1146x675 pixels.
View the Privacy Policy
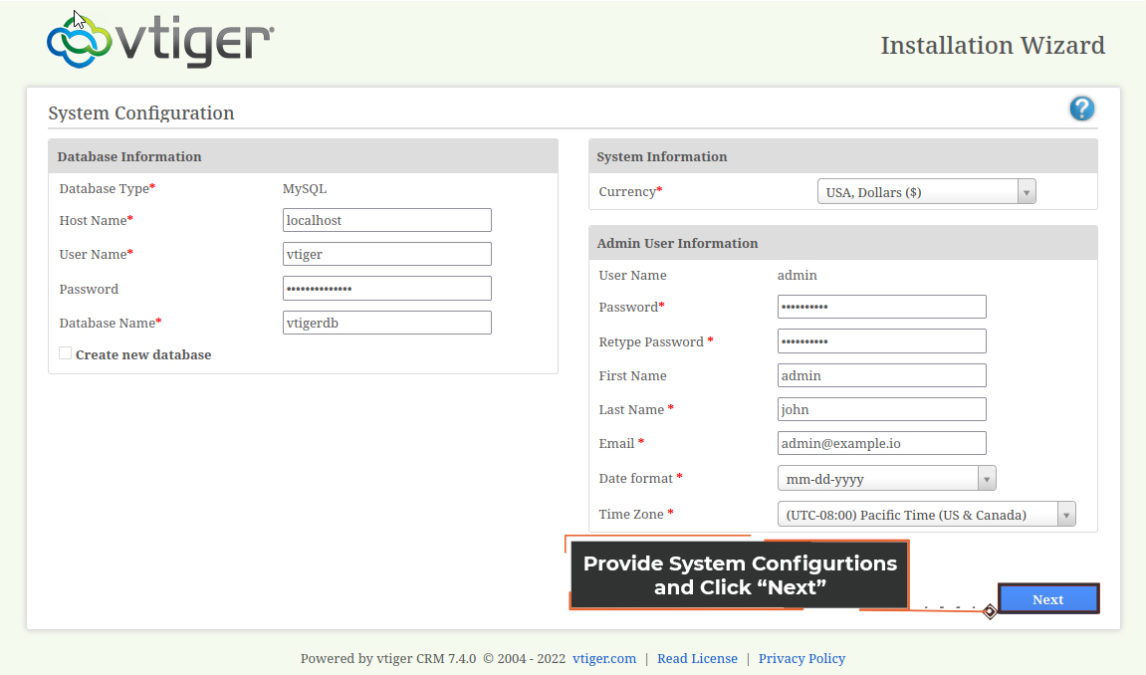[802, 658]
